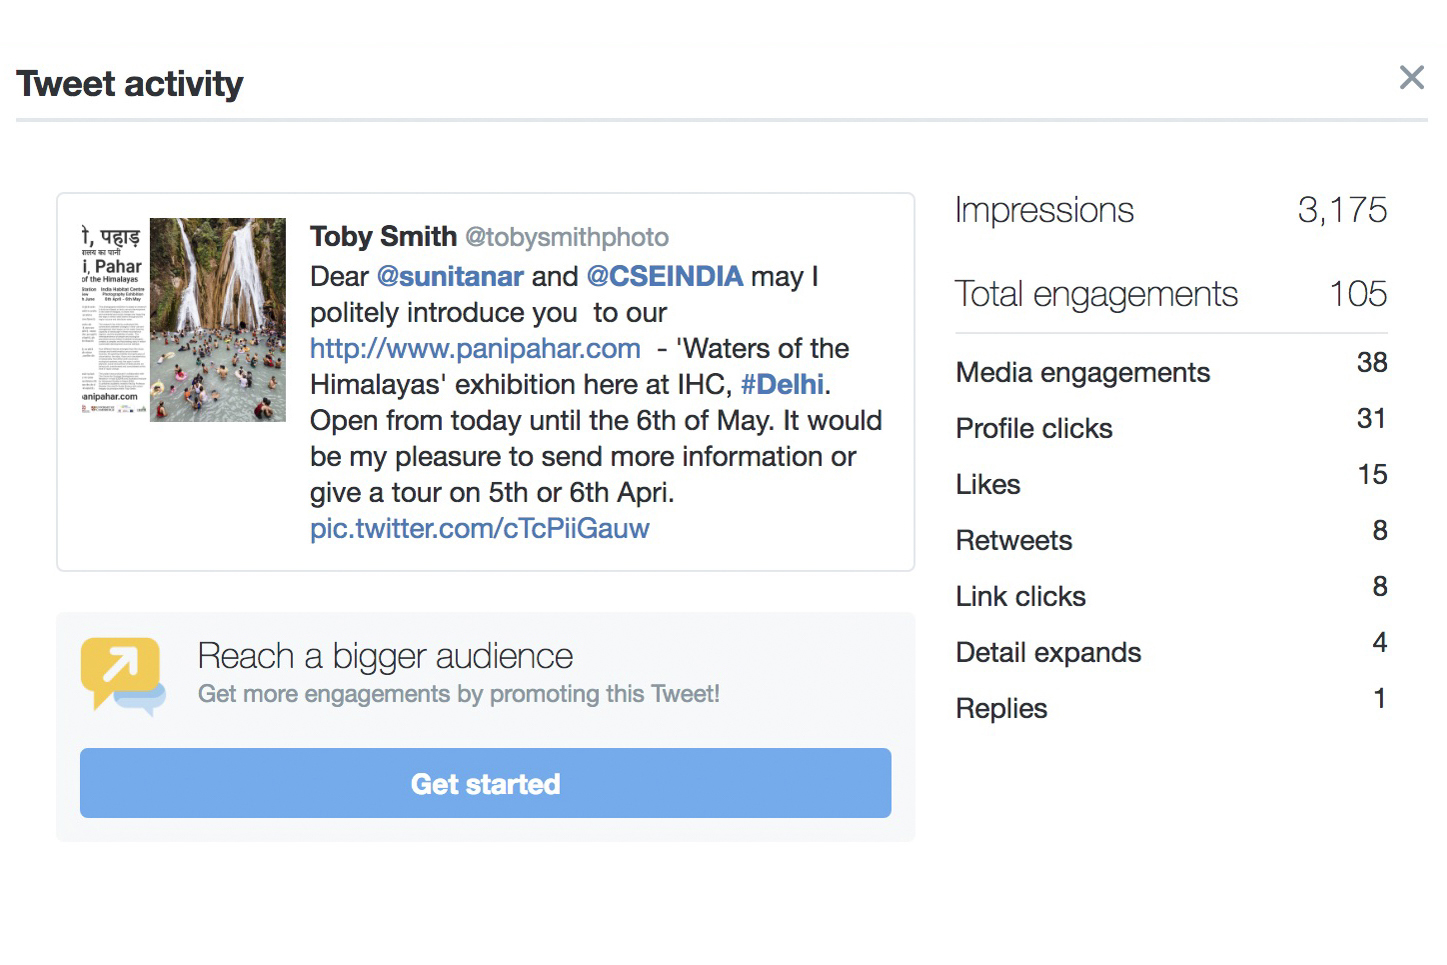Viewport: 1447px width, 965px height.
Task: Click the Reach a bigger audience heading
Action: [x=385, y=656]
